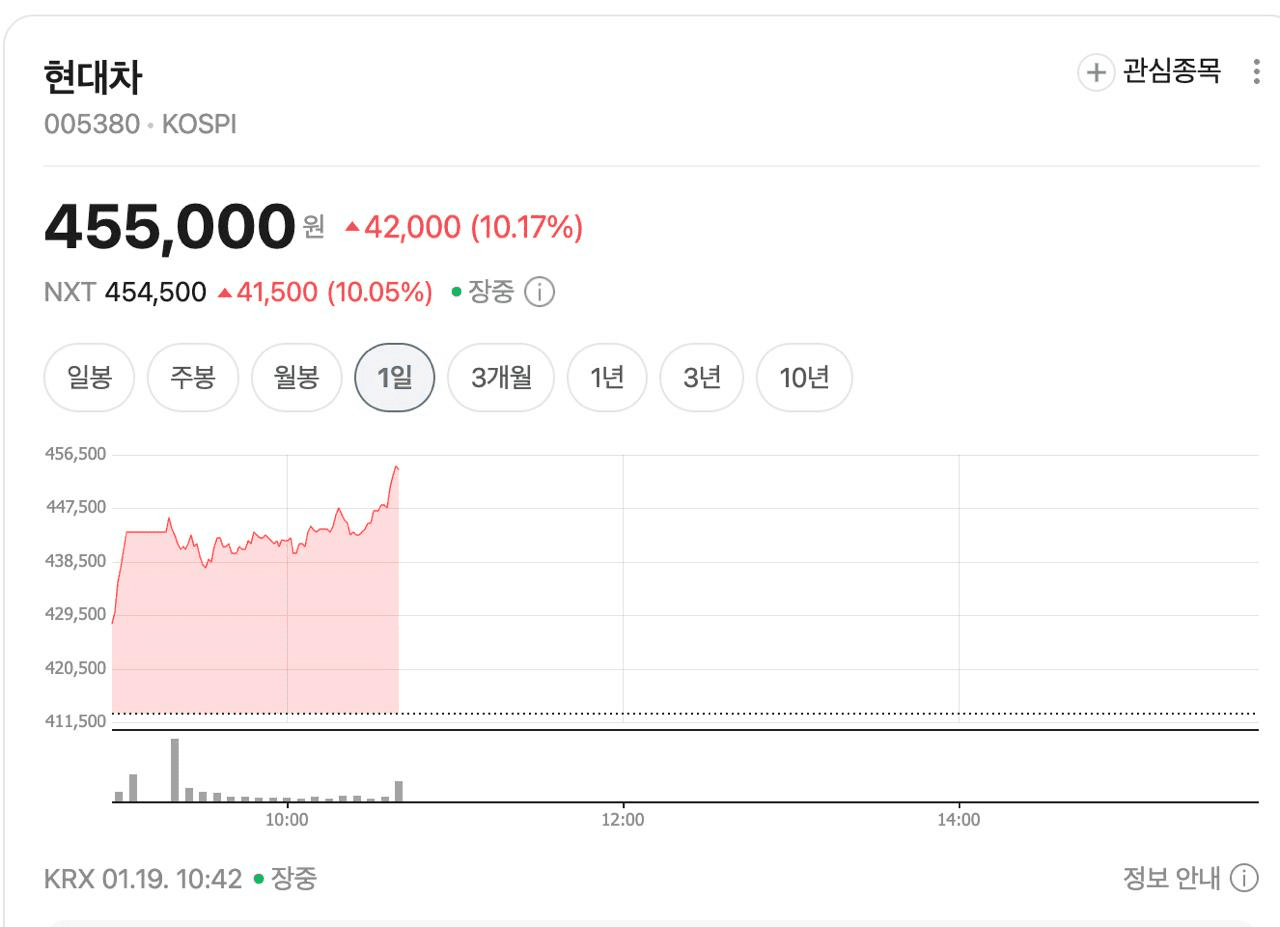Click the info icon beside 정보 안내
The image size is (1280, 927).
(1243, 878)
